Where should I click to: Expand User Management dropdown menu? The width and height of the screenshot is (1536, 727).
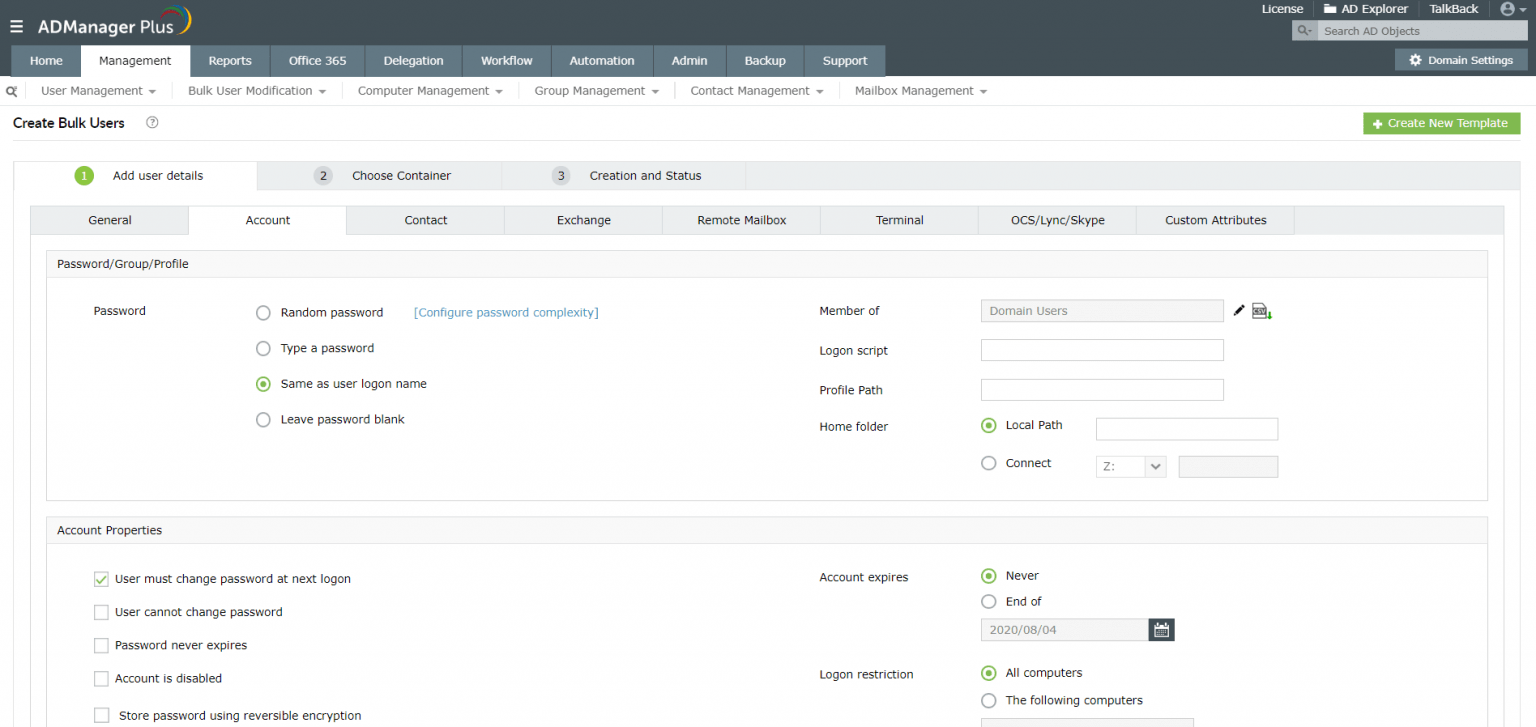point(98,91)
